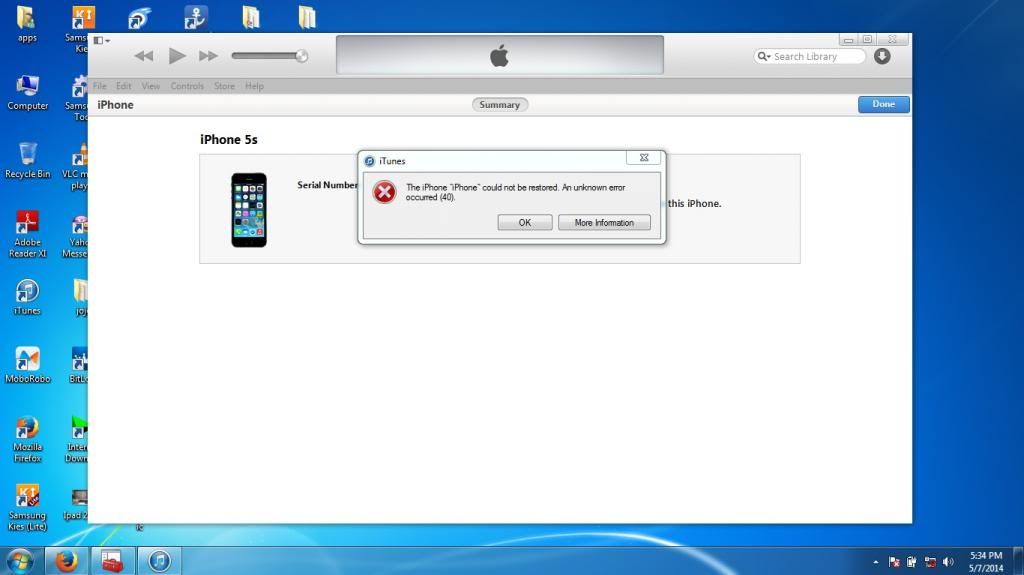Click the power/battery tray icon
Screen dimensions: 1024x575
pyautogui.click(x=912, y=562)
